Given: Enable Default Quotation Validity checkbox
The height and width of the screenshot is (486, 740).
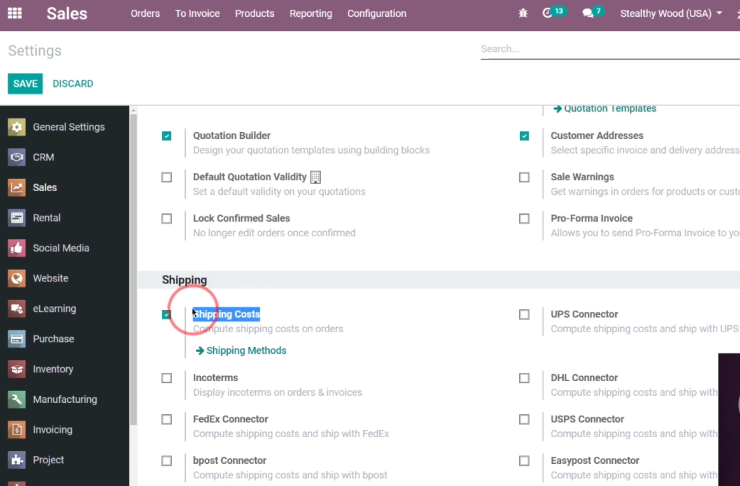Looking at the screenshot, I should 167,177.
